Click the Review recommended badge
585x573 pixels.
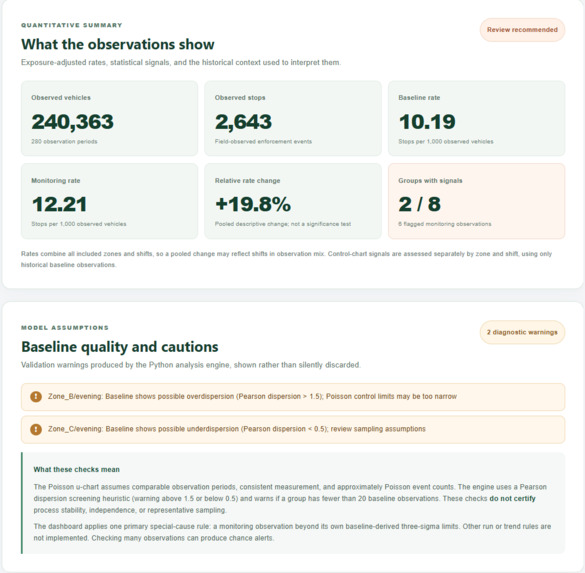coord(522,30)
